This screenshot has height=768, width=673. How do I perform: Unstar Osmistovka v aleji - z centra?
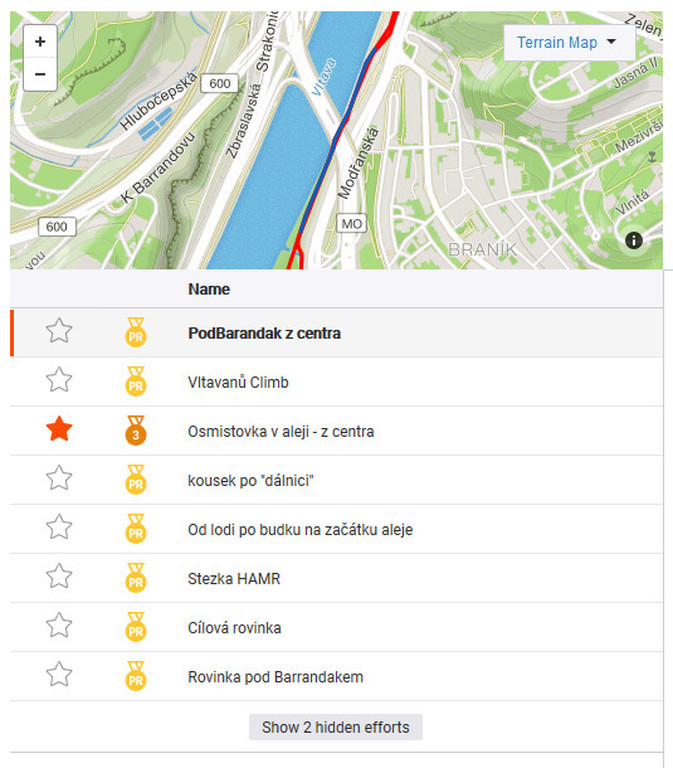tap(60, 431)
